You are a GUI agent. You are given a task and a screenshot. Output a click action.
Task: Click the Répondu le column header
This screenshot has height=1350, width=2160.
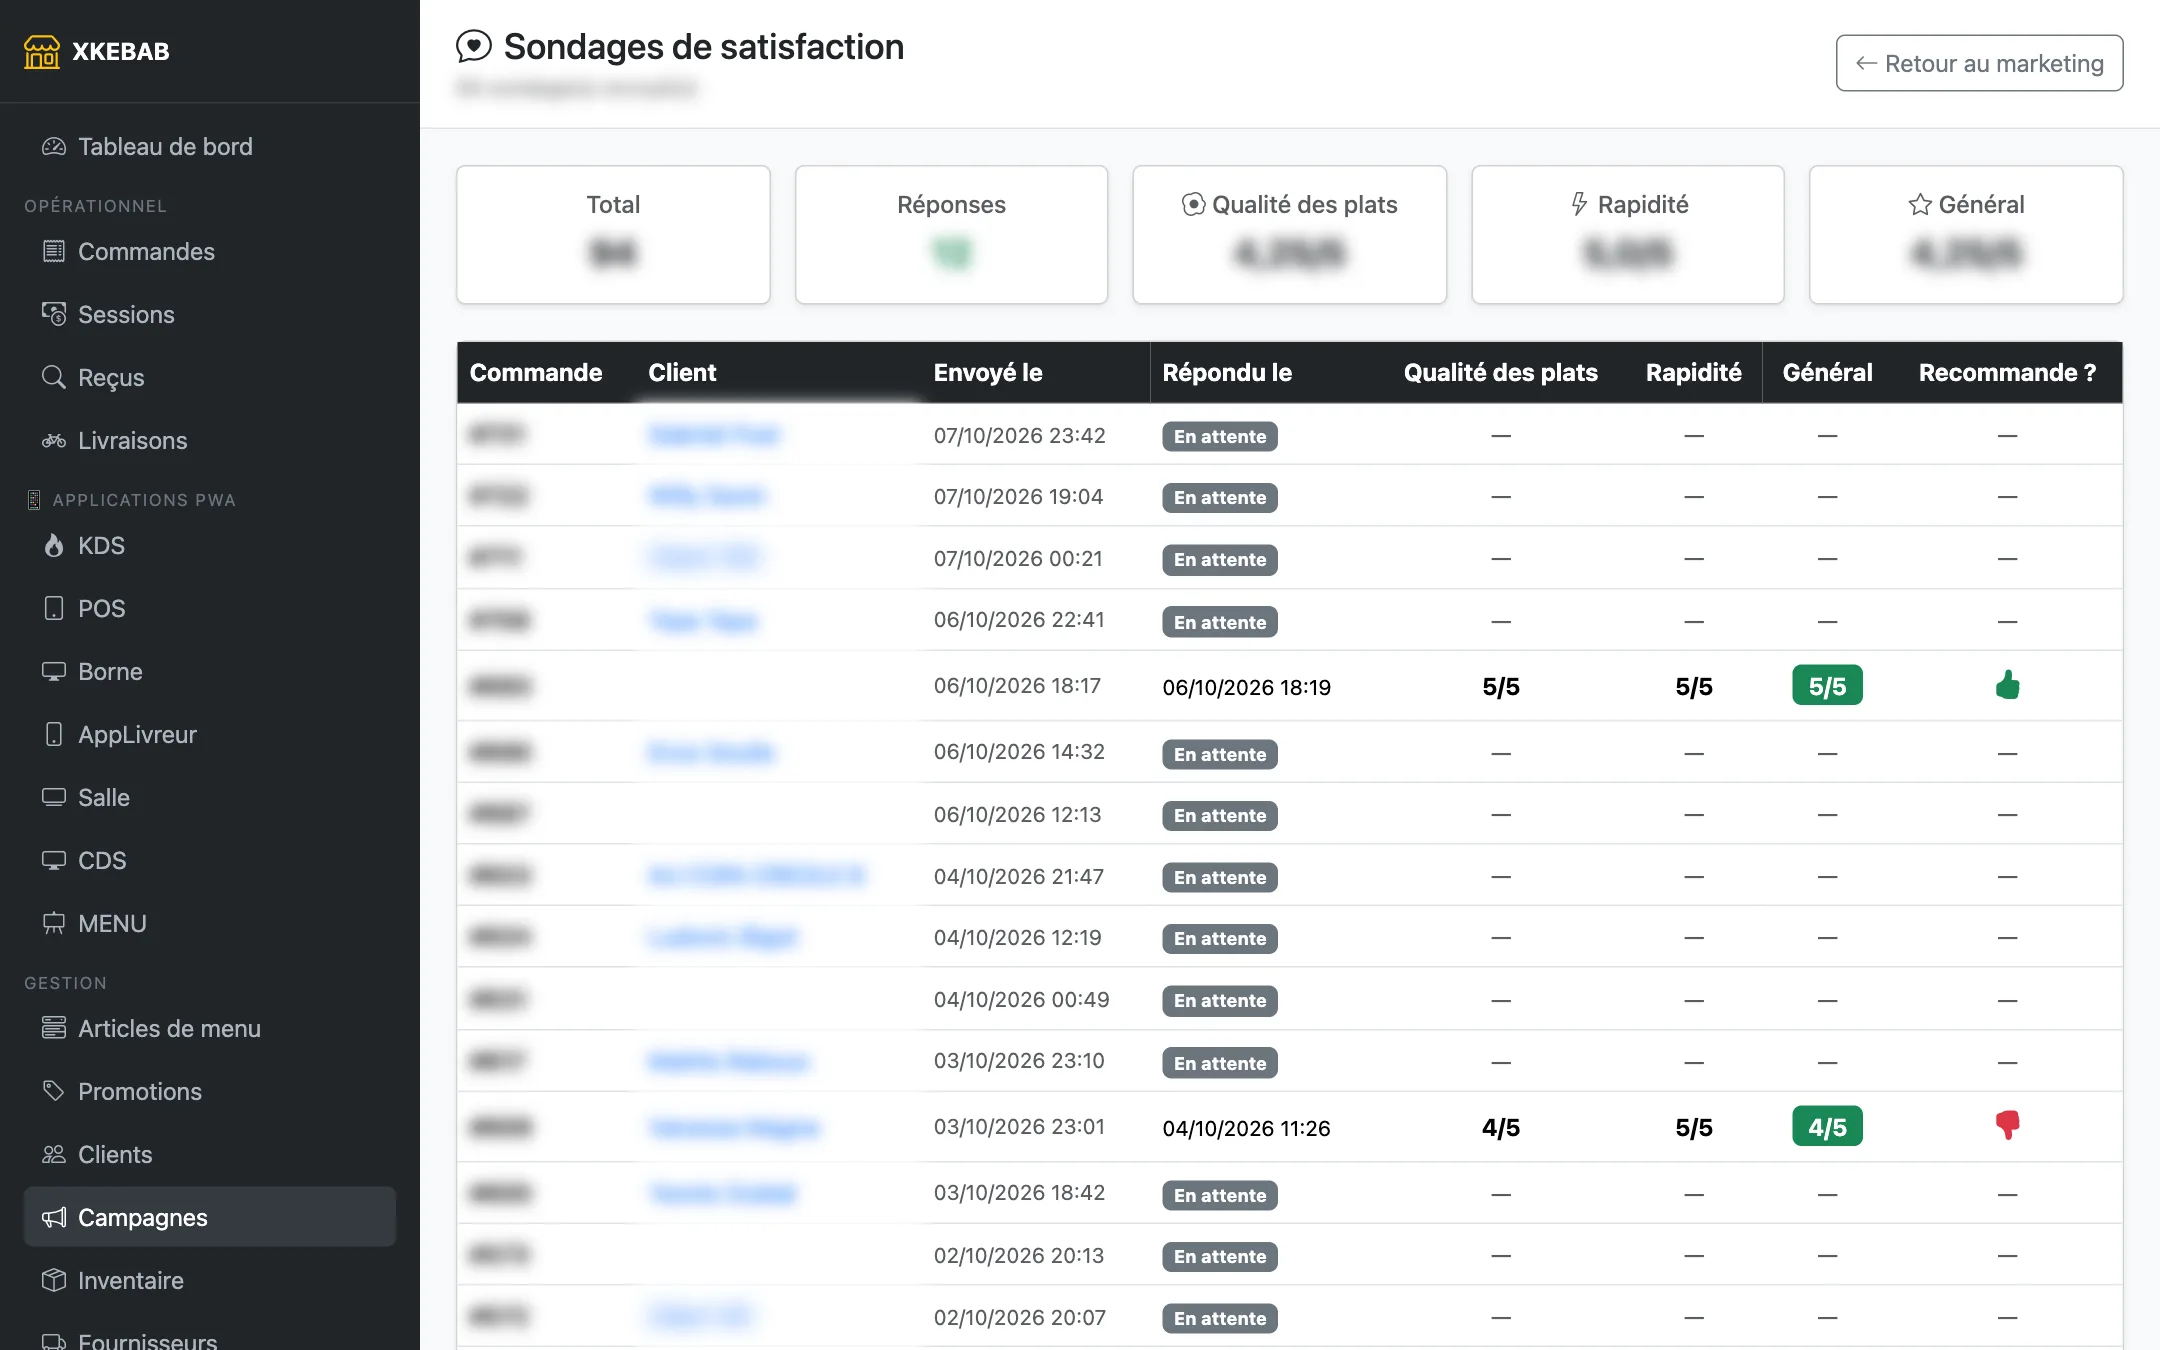pos(1227,372)
